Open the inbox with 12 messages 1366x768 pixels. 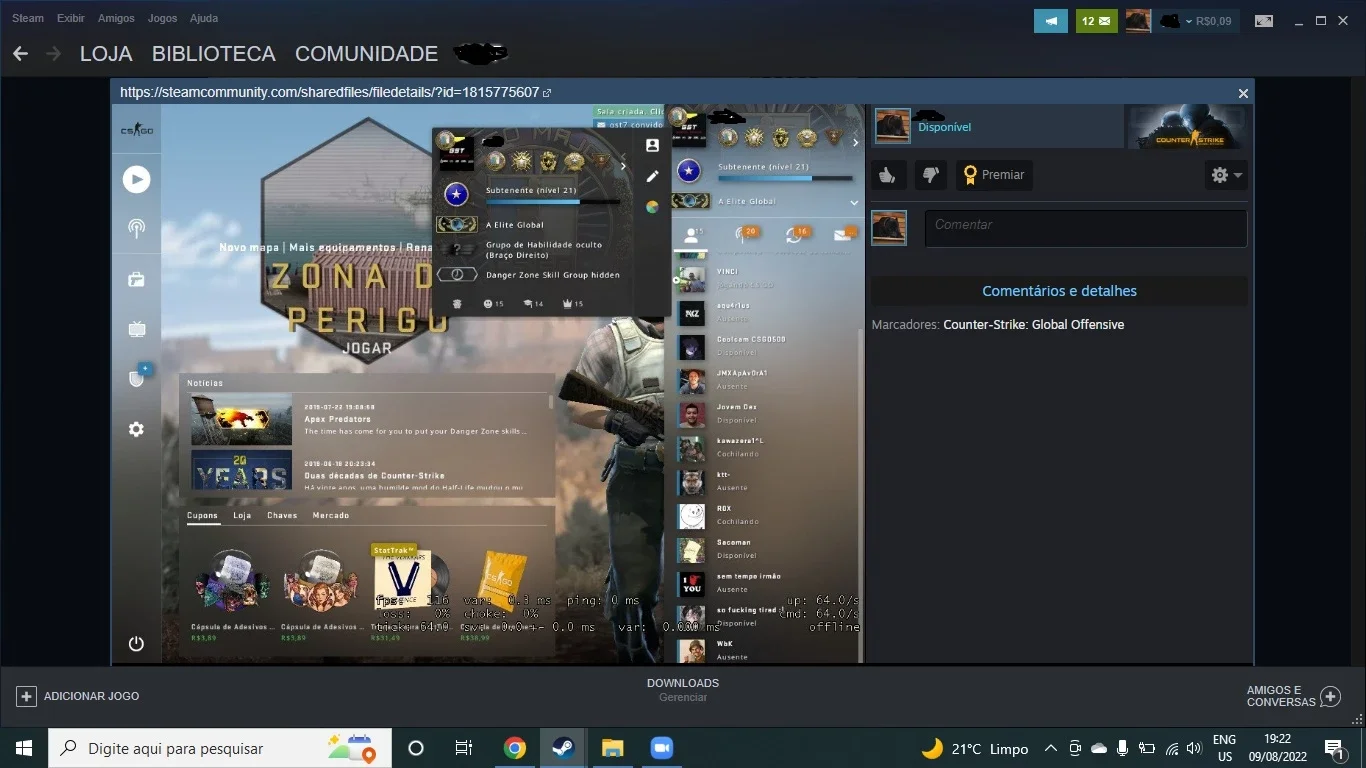click(x=1097, y=20)
